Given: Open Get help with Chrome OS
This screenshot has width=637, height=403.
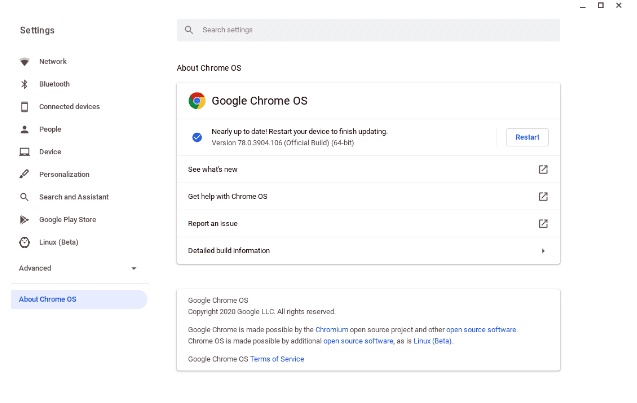Looking at the screenshot, I should tap(368, 197).
